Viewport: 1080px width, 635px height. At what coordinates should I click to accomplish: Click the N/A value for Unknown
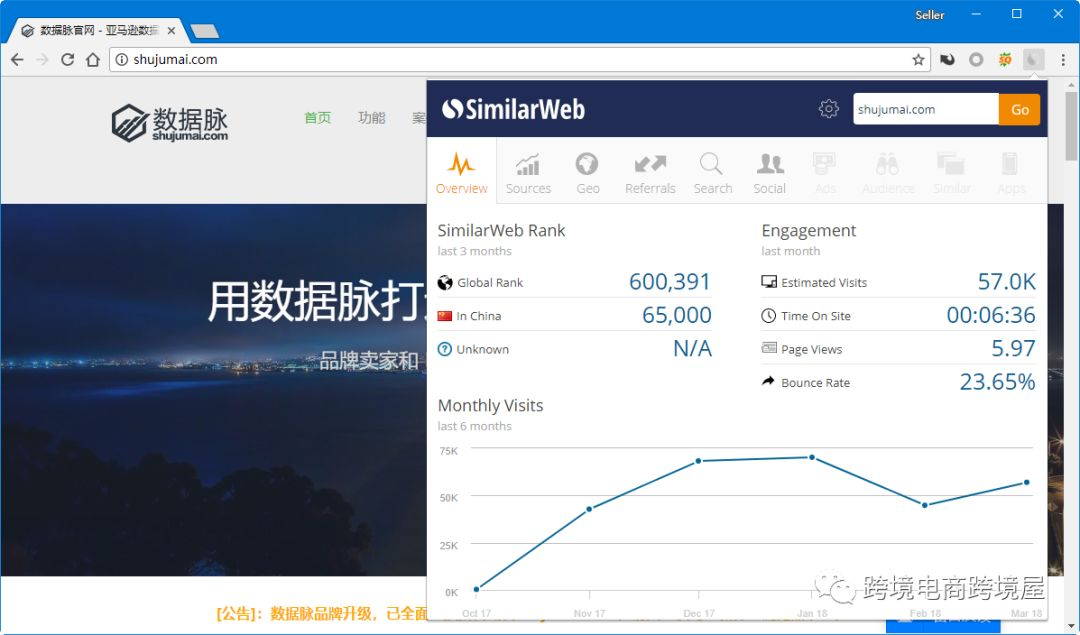click(692, 348)
